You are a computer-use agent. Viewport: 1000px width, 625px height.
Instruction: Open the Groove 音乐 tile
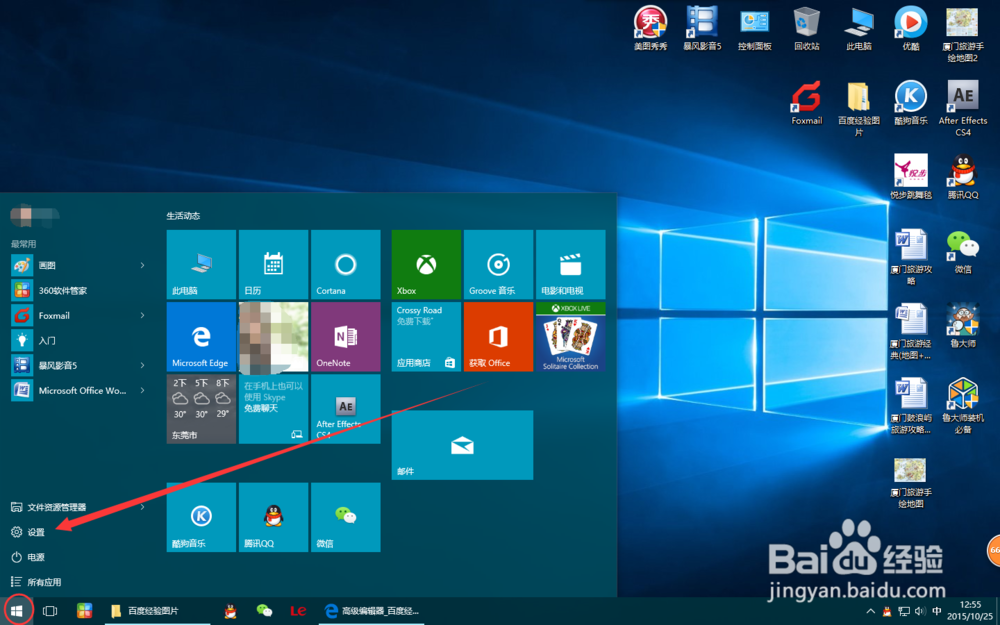tap(498, 265)
